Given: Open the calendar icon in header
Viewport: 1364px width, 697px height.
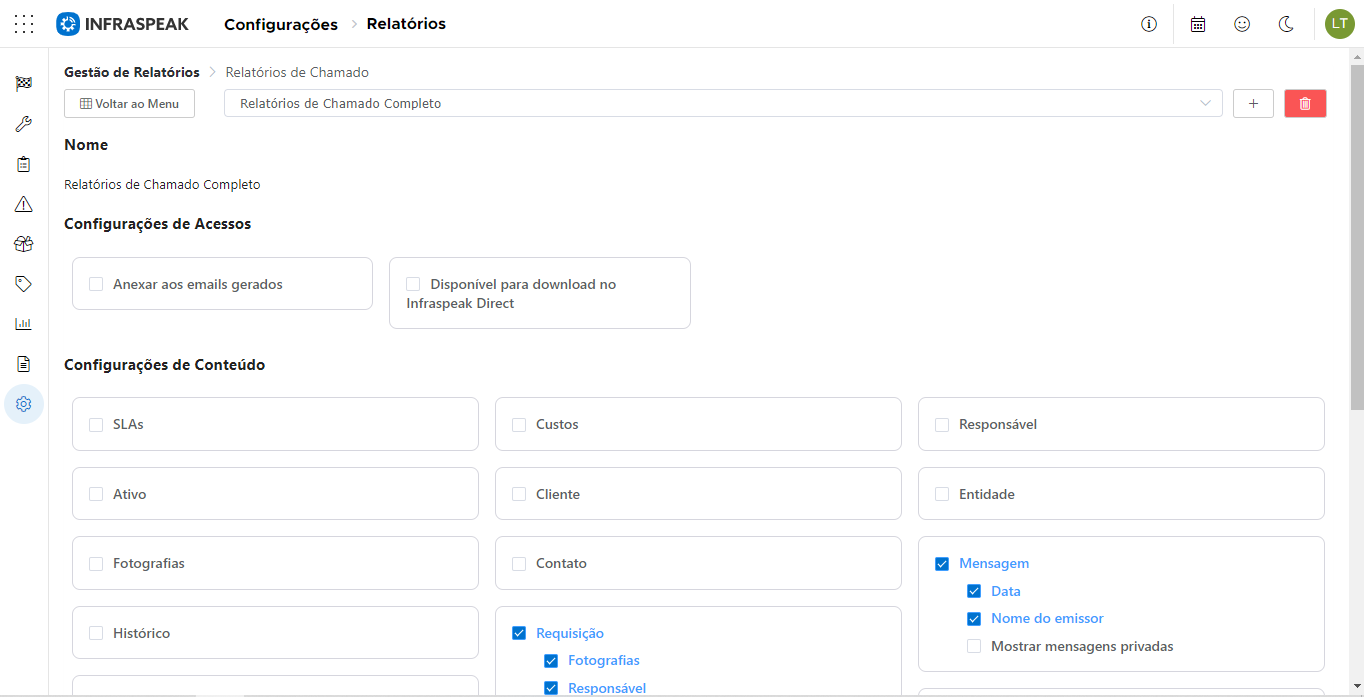Looking at the screenshot, I should [x=1198, y=24].
